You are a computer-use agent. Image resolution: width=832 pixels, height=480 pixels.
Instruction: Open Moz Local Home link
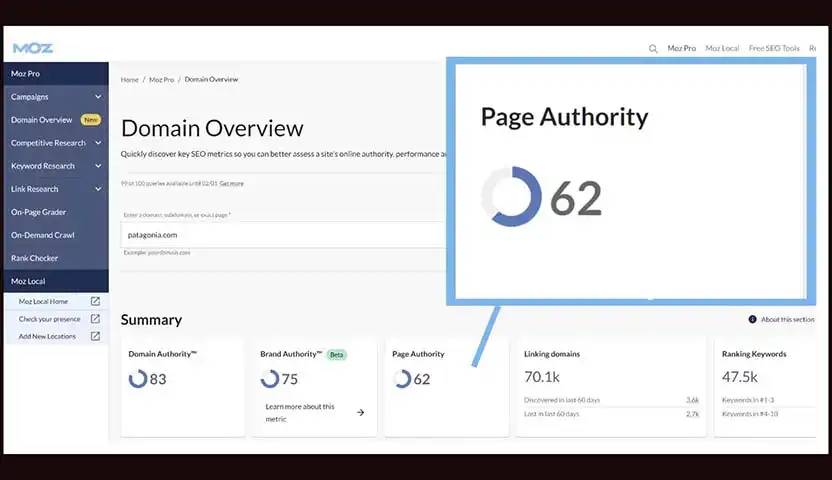(x=43, y=301)
